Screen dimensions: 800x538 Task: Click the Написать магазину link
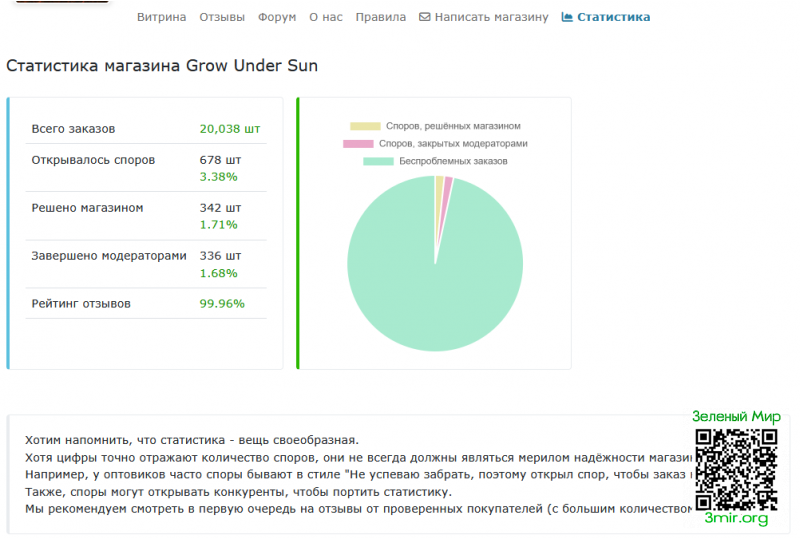coord(491,17)
